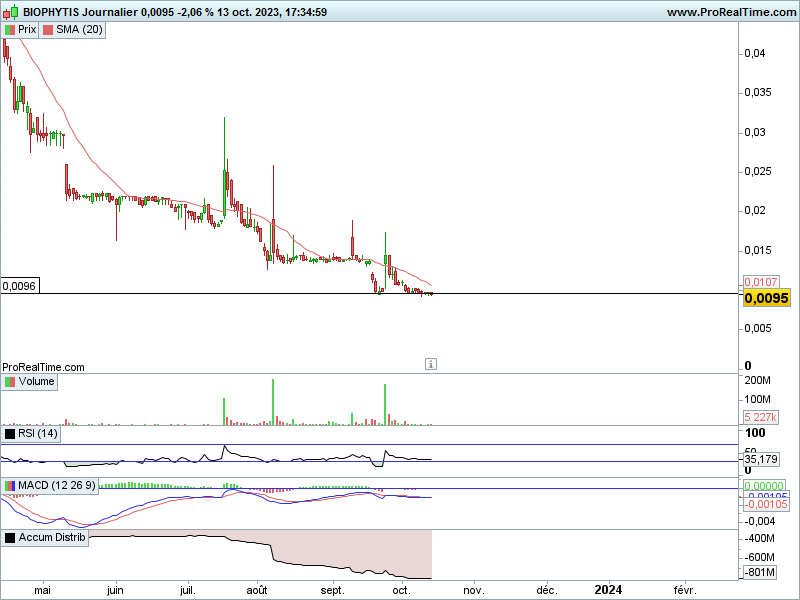
Task: Open the MACD (12 26 9) legend
Action: 49,485
